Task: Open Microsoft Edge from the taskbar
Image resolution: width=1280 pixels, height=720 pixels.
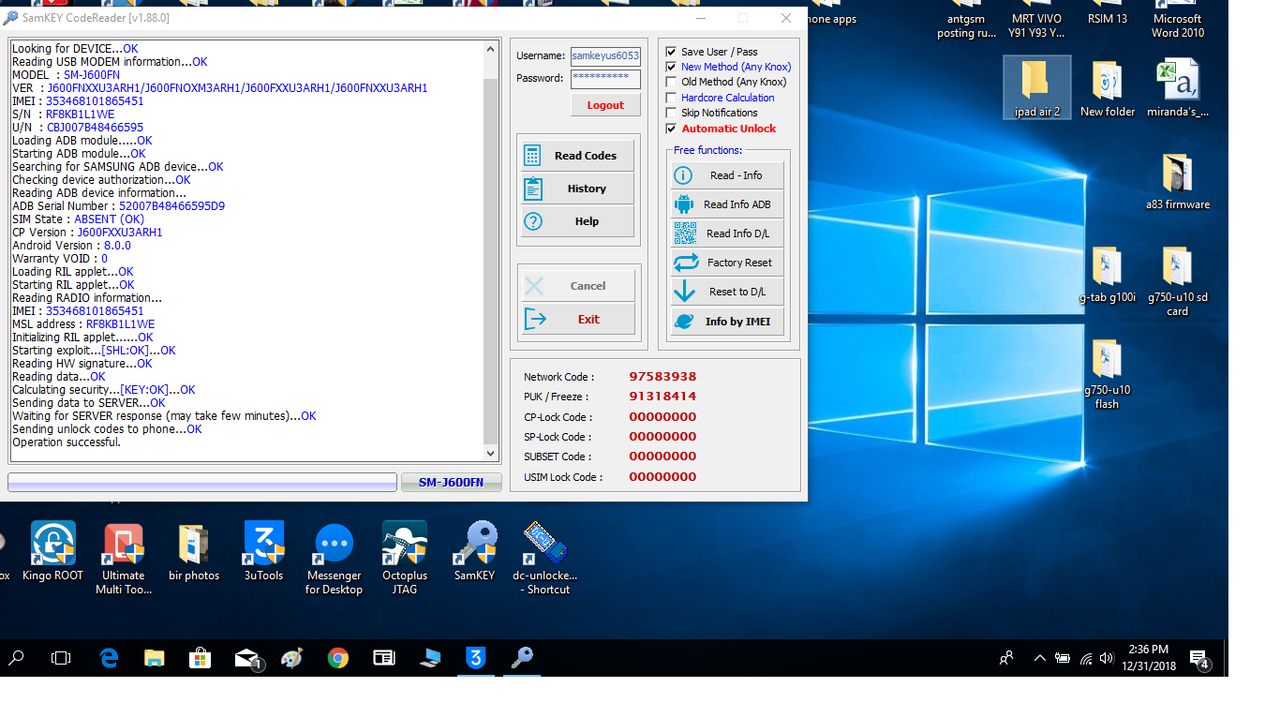Action: (109, 657)
